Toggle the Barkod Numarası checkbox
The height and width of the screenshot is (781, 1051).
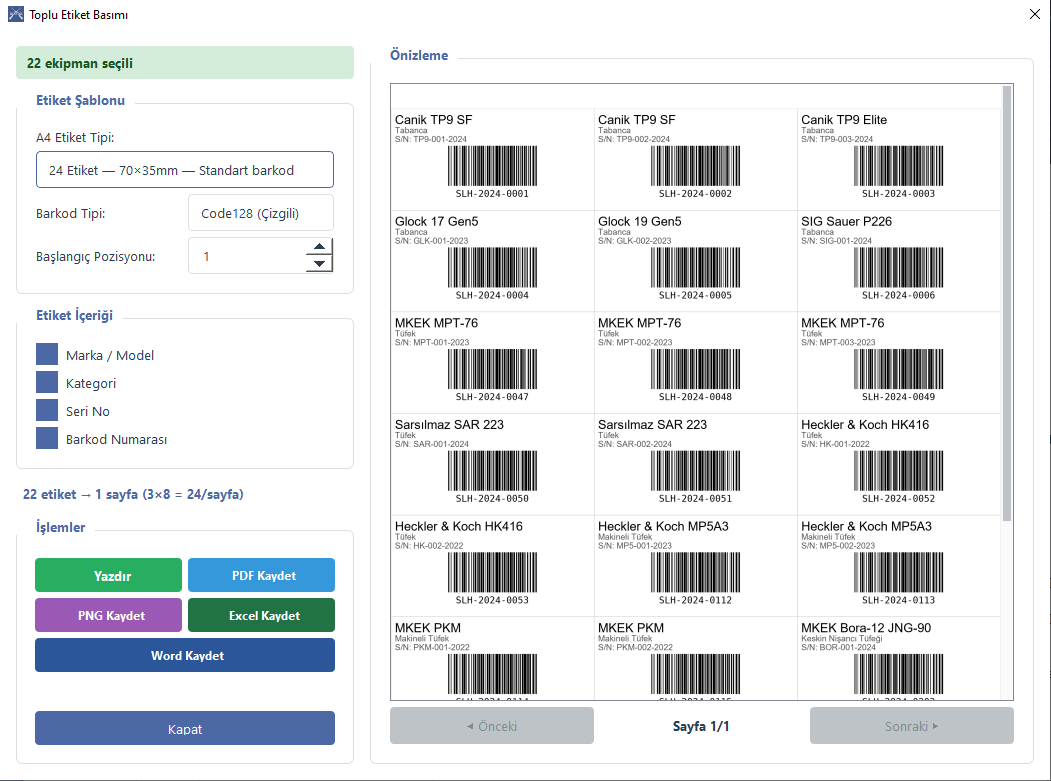(x=47, y=438)
